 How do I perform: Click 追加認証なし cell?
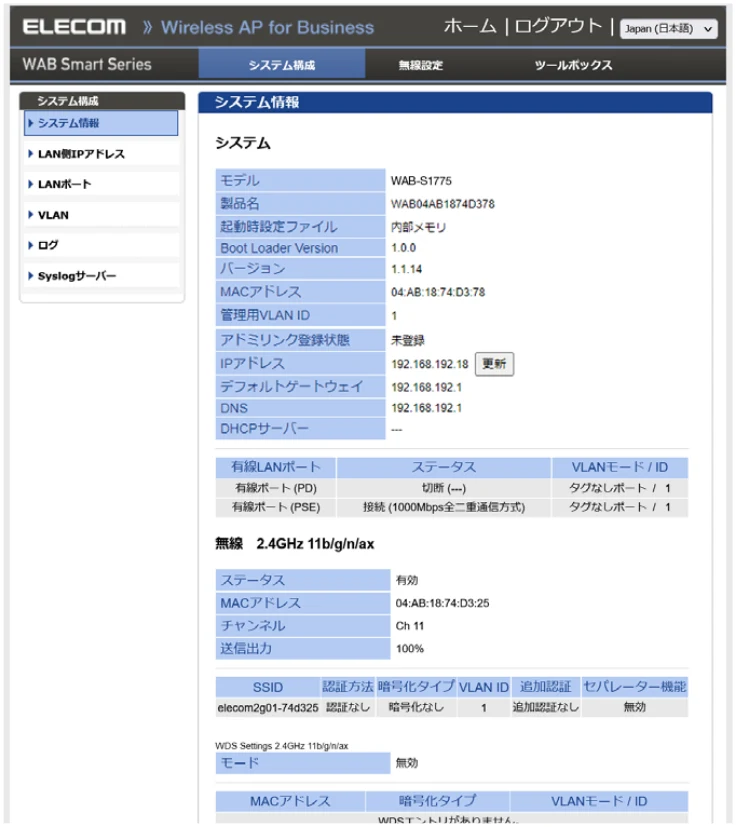click(545, 707)
